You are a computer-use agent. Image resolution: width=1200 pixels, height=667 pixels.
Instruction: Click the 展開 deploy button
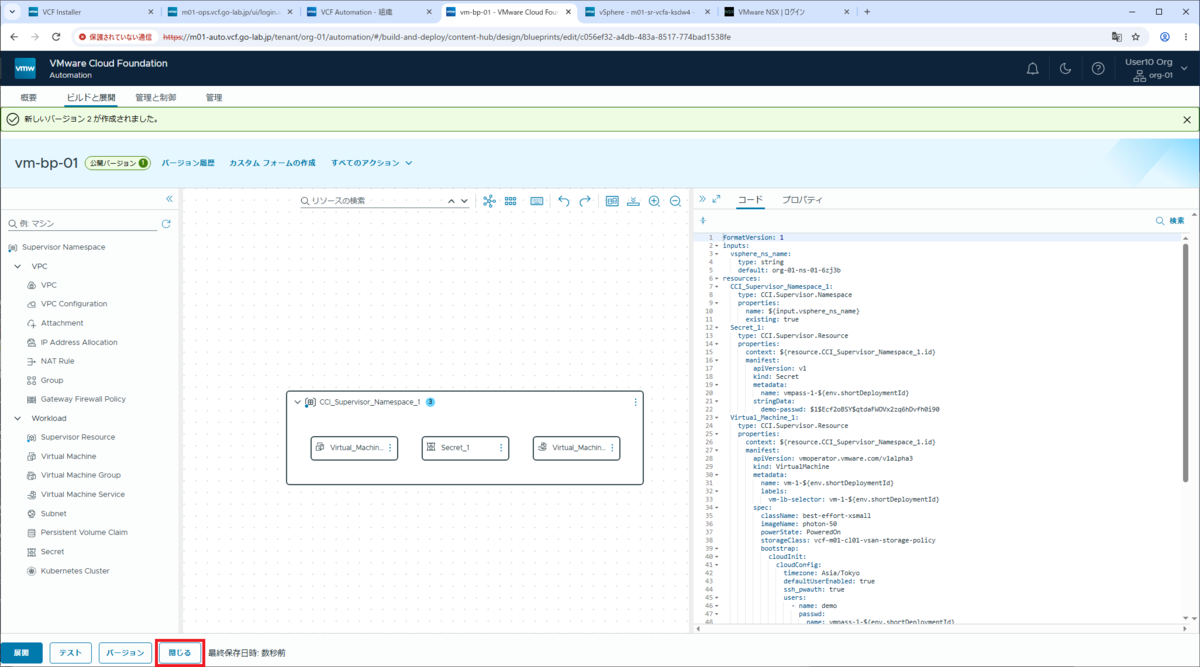(x=21, y=653)
